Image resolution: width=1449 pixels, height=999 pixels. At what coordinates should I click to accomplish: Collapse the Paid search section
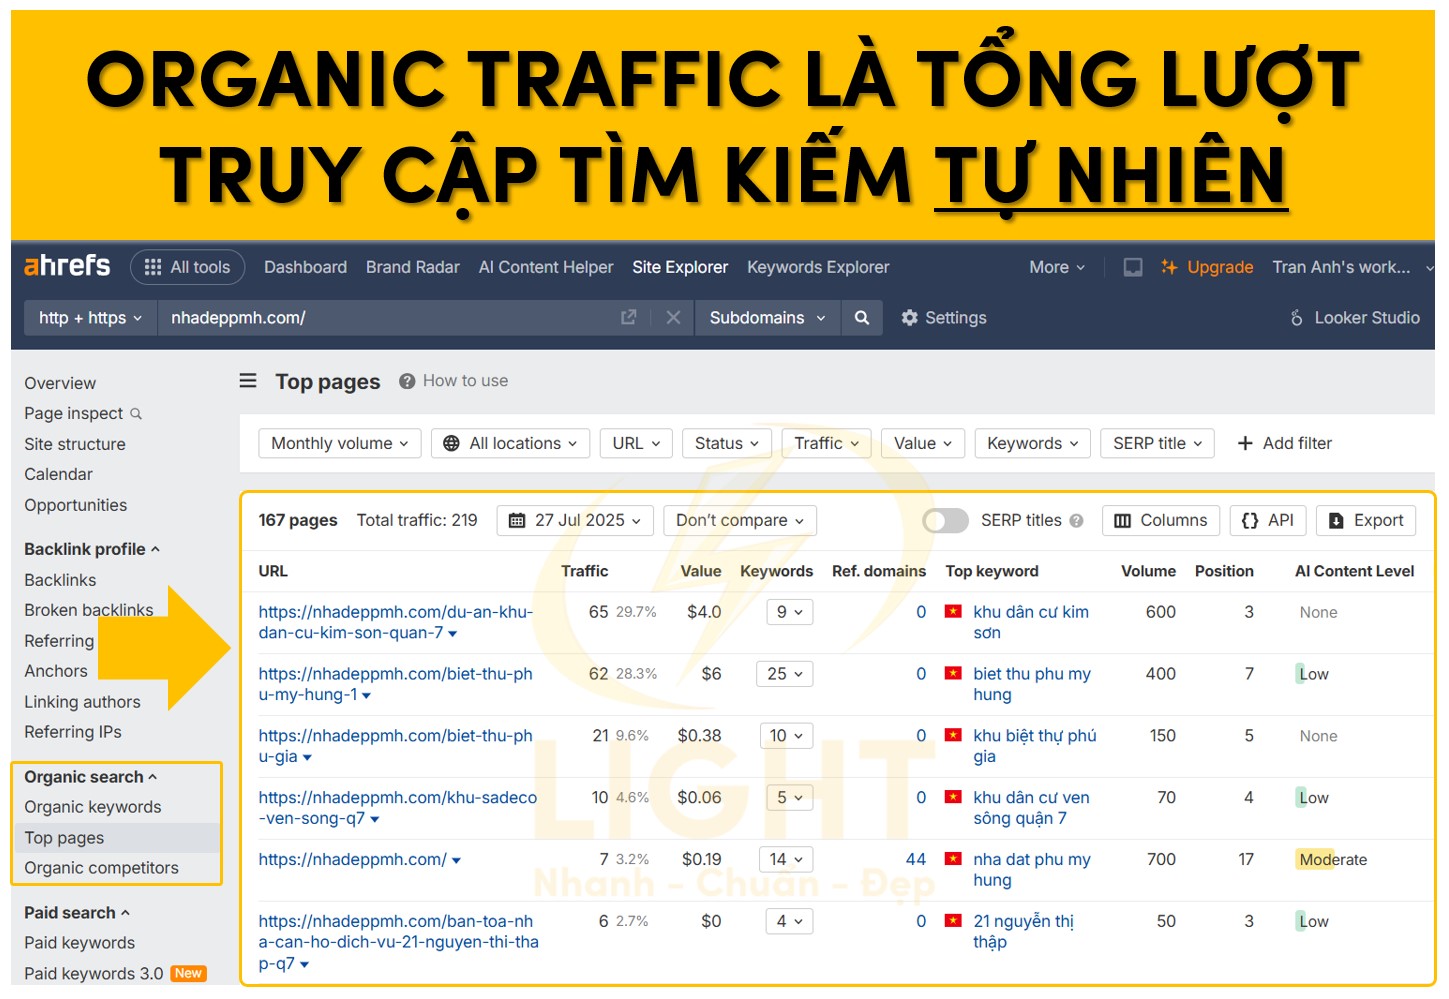tap(77, 913)
